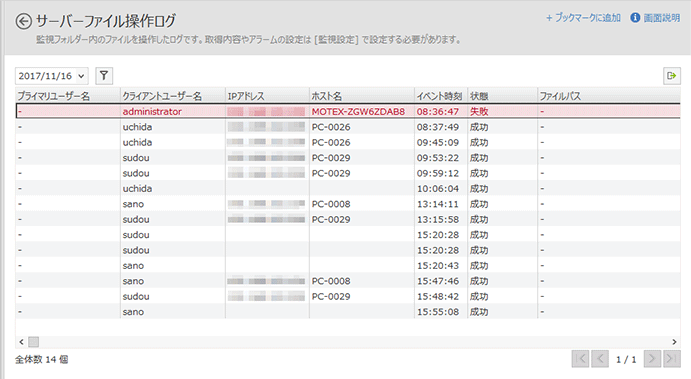Select the 失敗 status cell
Viewport: 691px width, 379px height.
[479, 111]
